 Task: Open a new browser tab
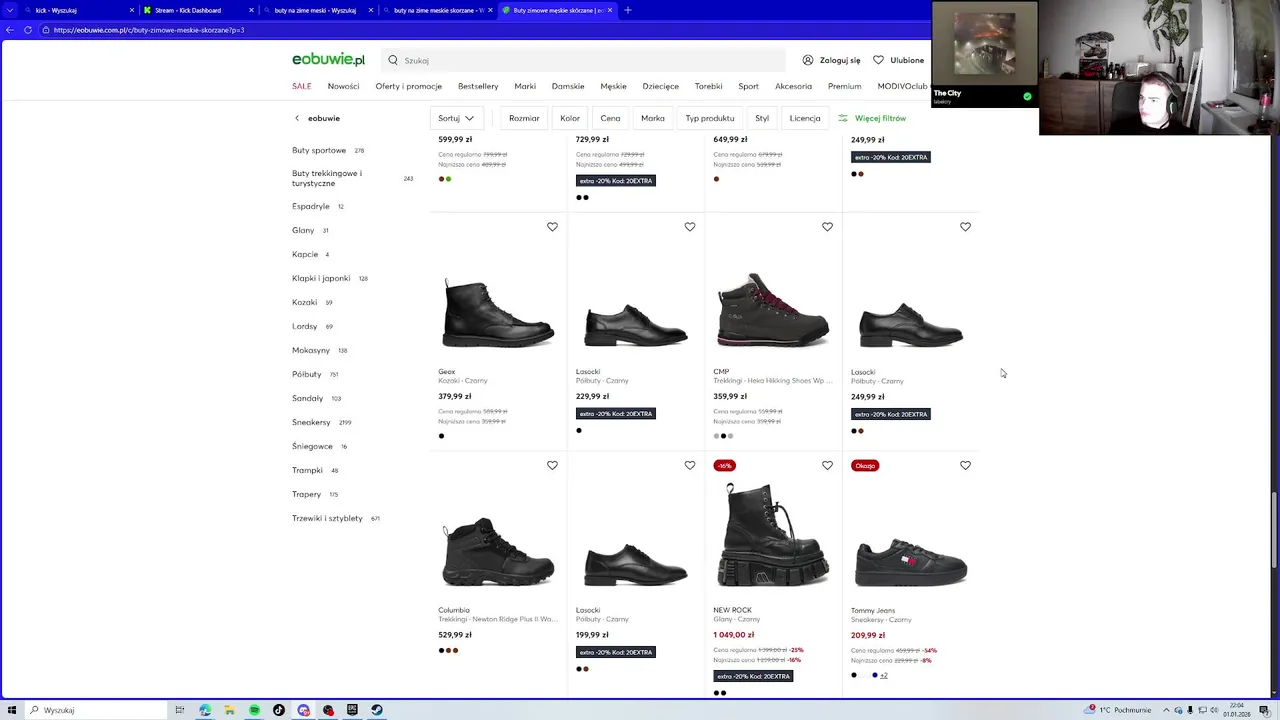click(628, 10)
